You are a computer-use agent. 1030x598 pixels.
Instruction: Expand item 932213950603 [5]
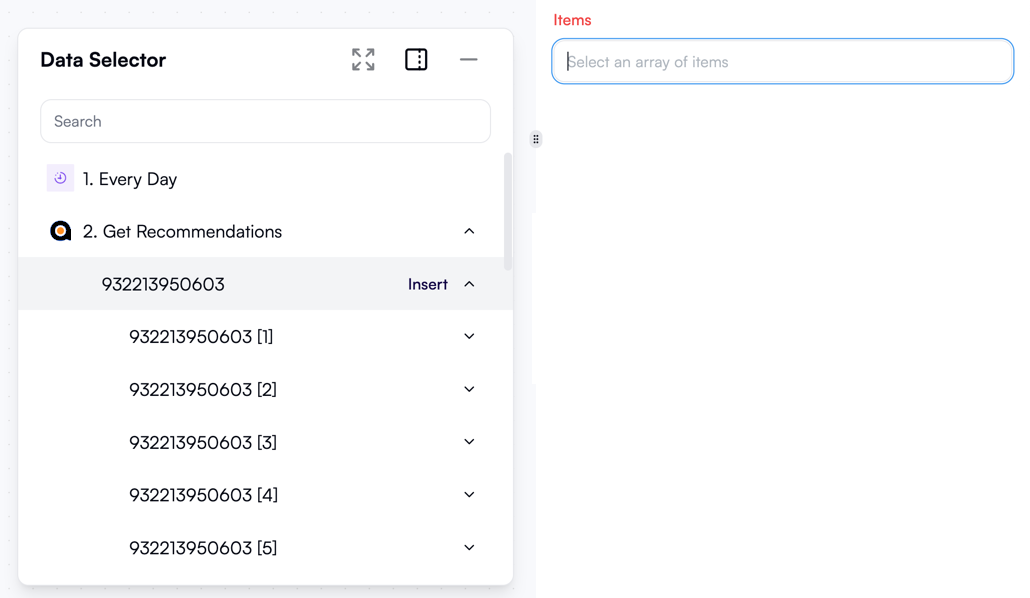(469, 547)
